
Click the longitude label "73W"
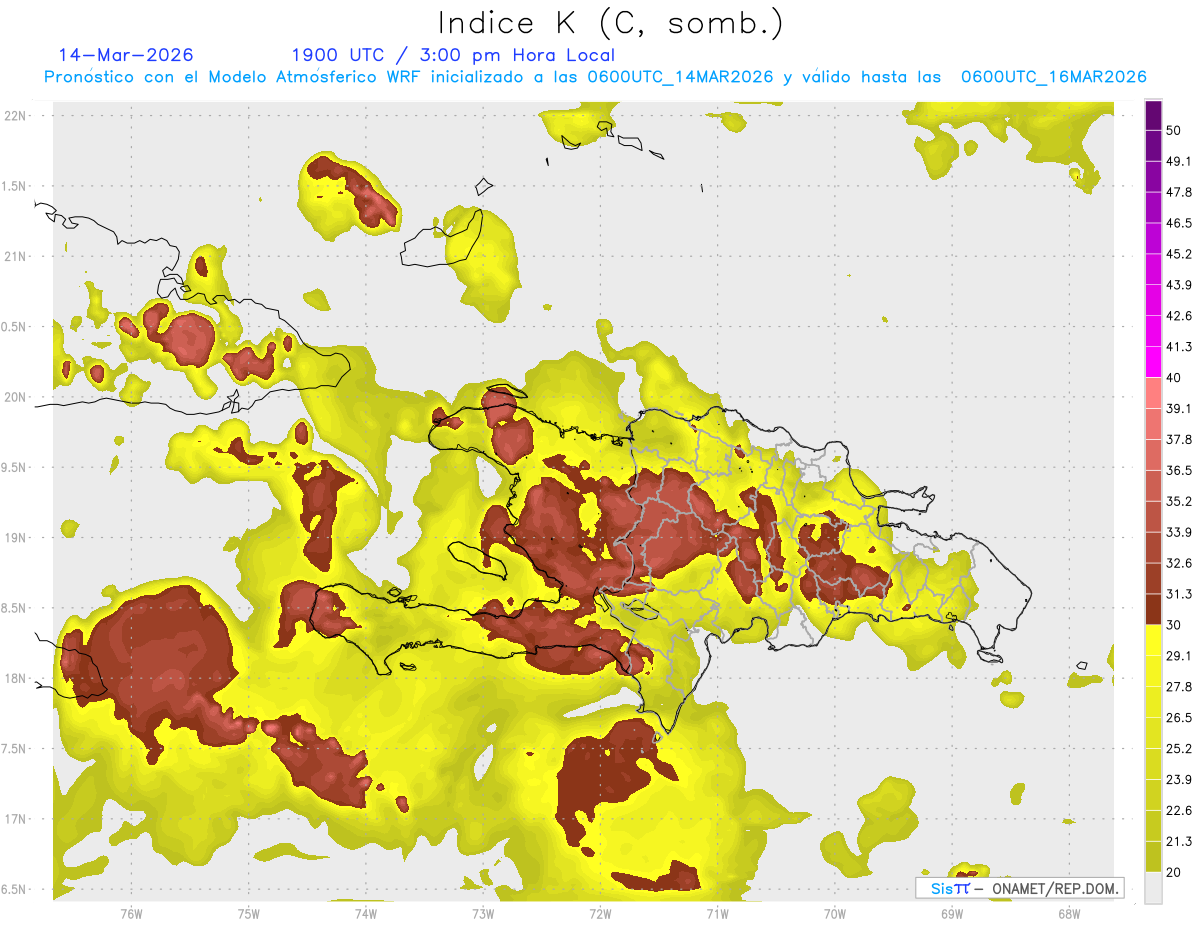pyautogui.click(x=483, y=914)
